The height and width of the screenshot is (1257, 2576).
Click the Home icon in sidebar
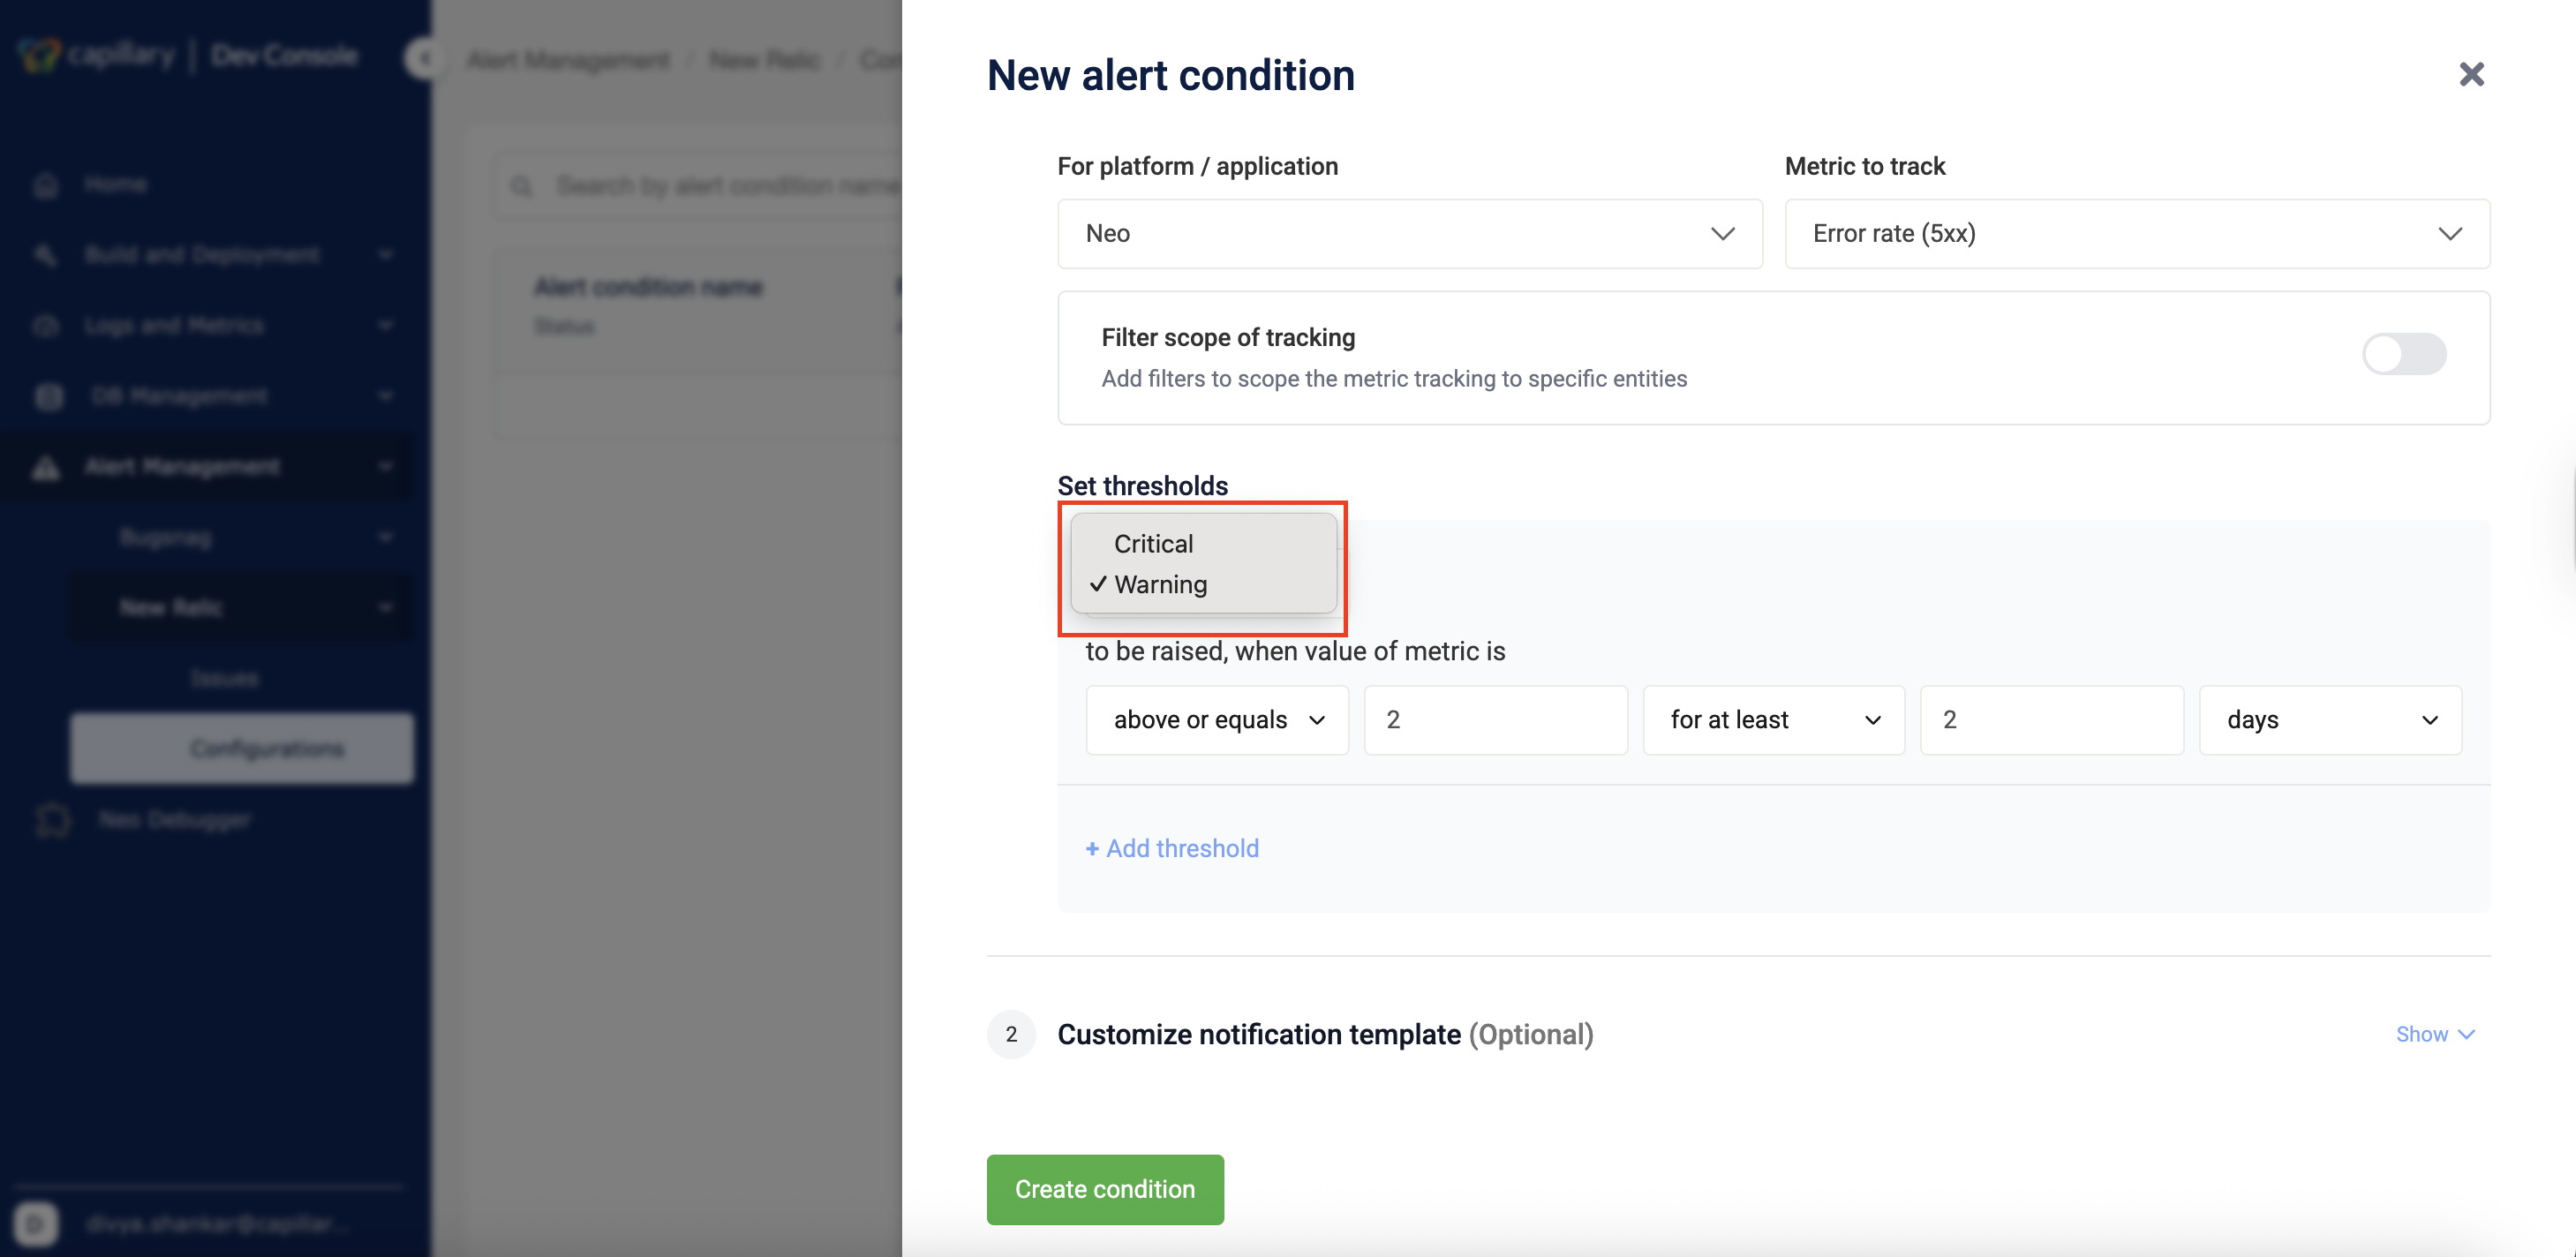click(x=46, y=185)
